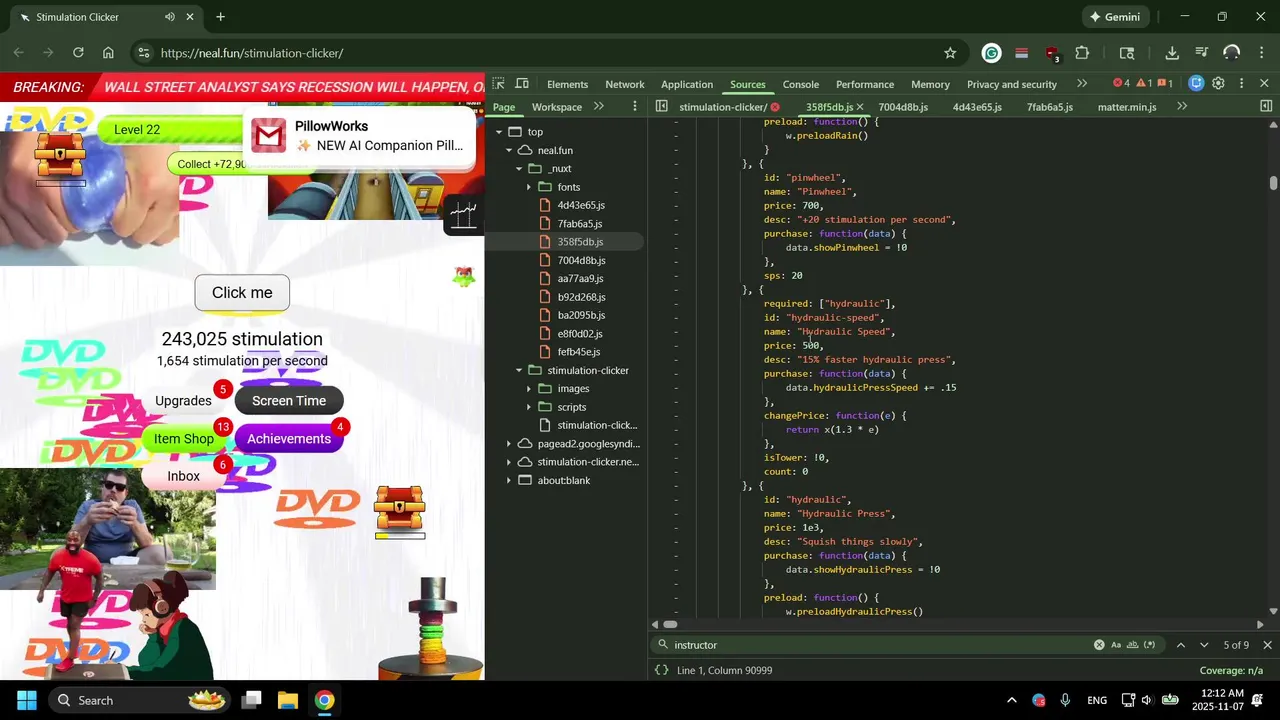Open the Memory tab
This screenshot has height=720, width=1280.
(930, 84)
